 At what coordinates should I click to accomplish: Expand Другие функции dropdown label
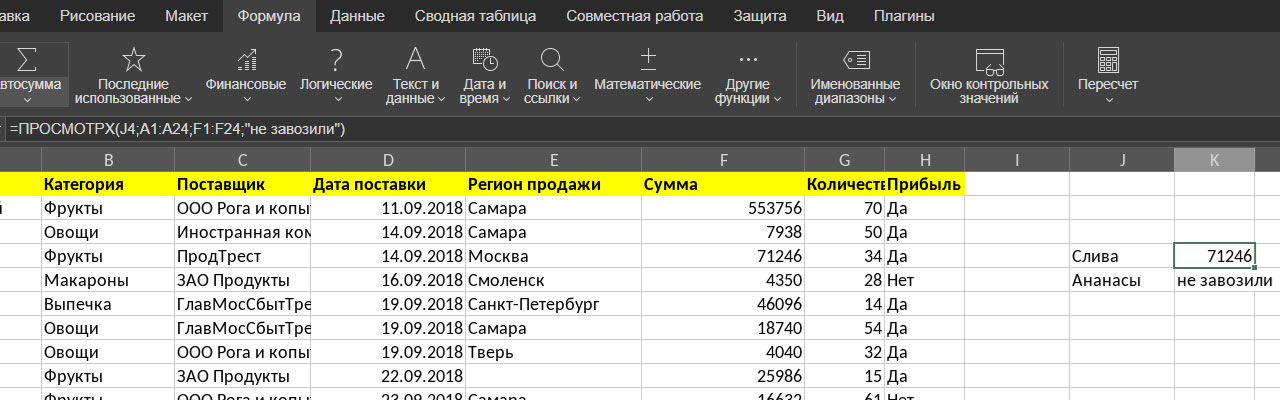748,91
